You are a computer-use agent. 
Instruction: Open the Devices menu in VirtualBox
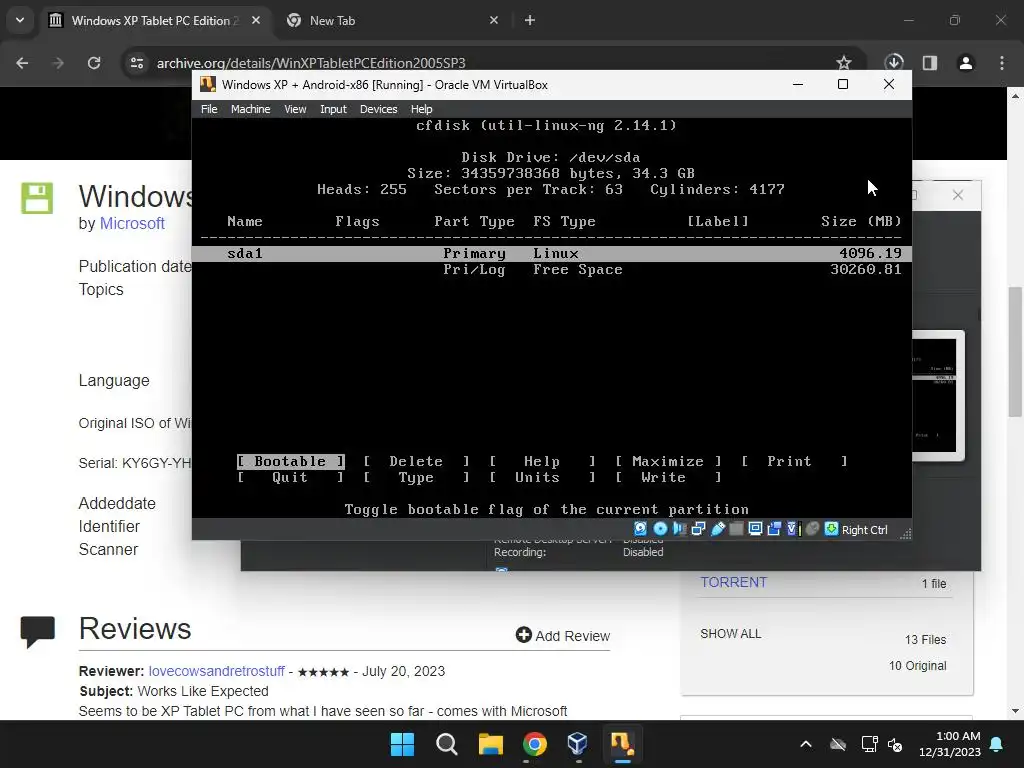378,109
